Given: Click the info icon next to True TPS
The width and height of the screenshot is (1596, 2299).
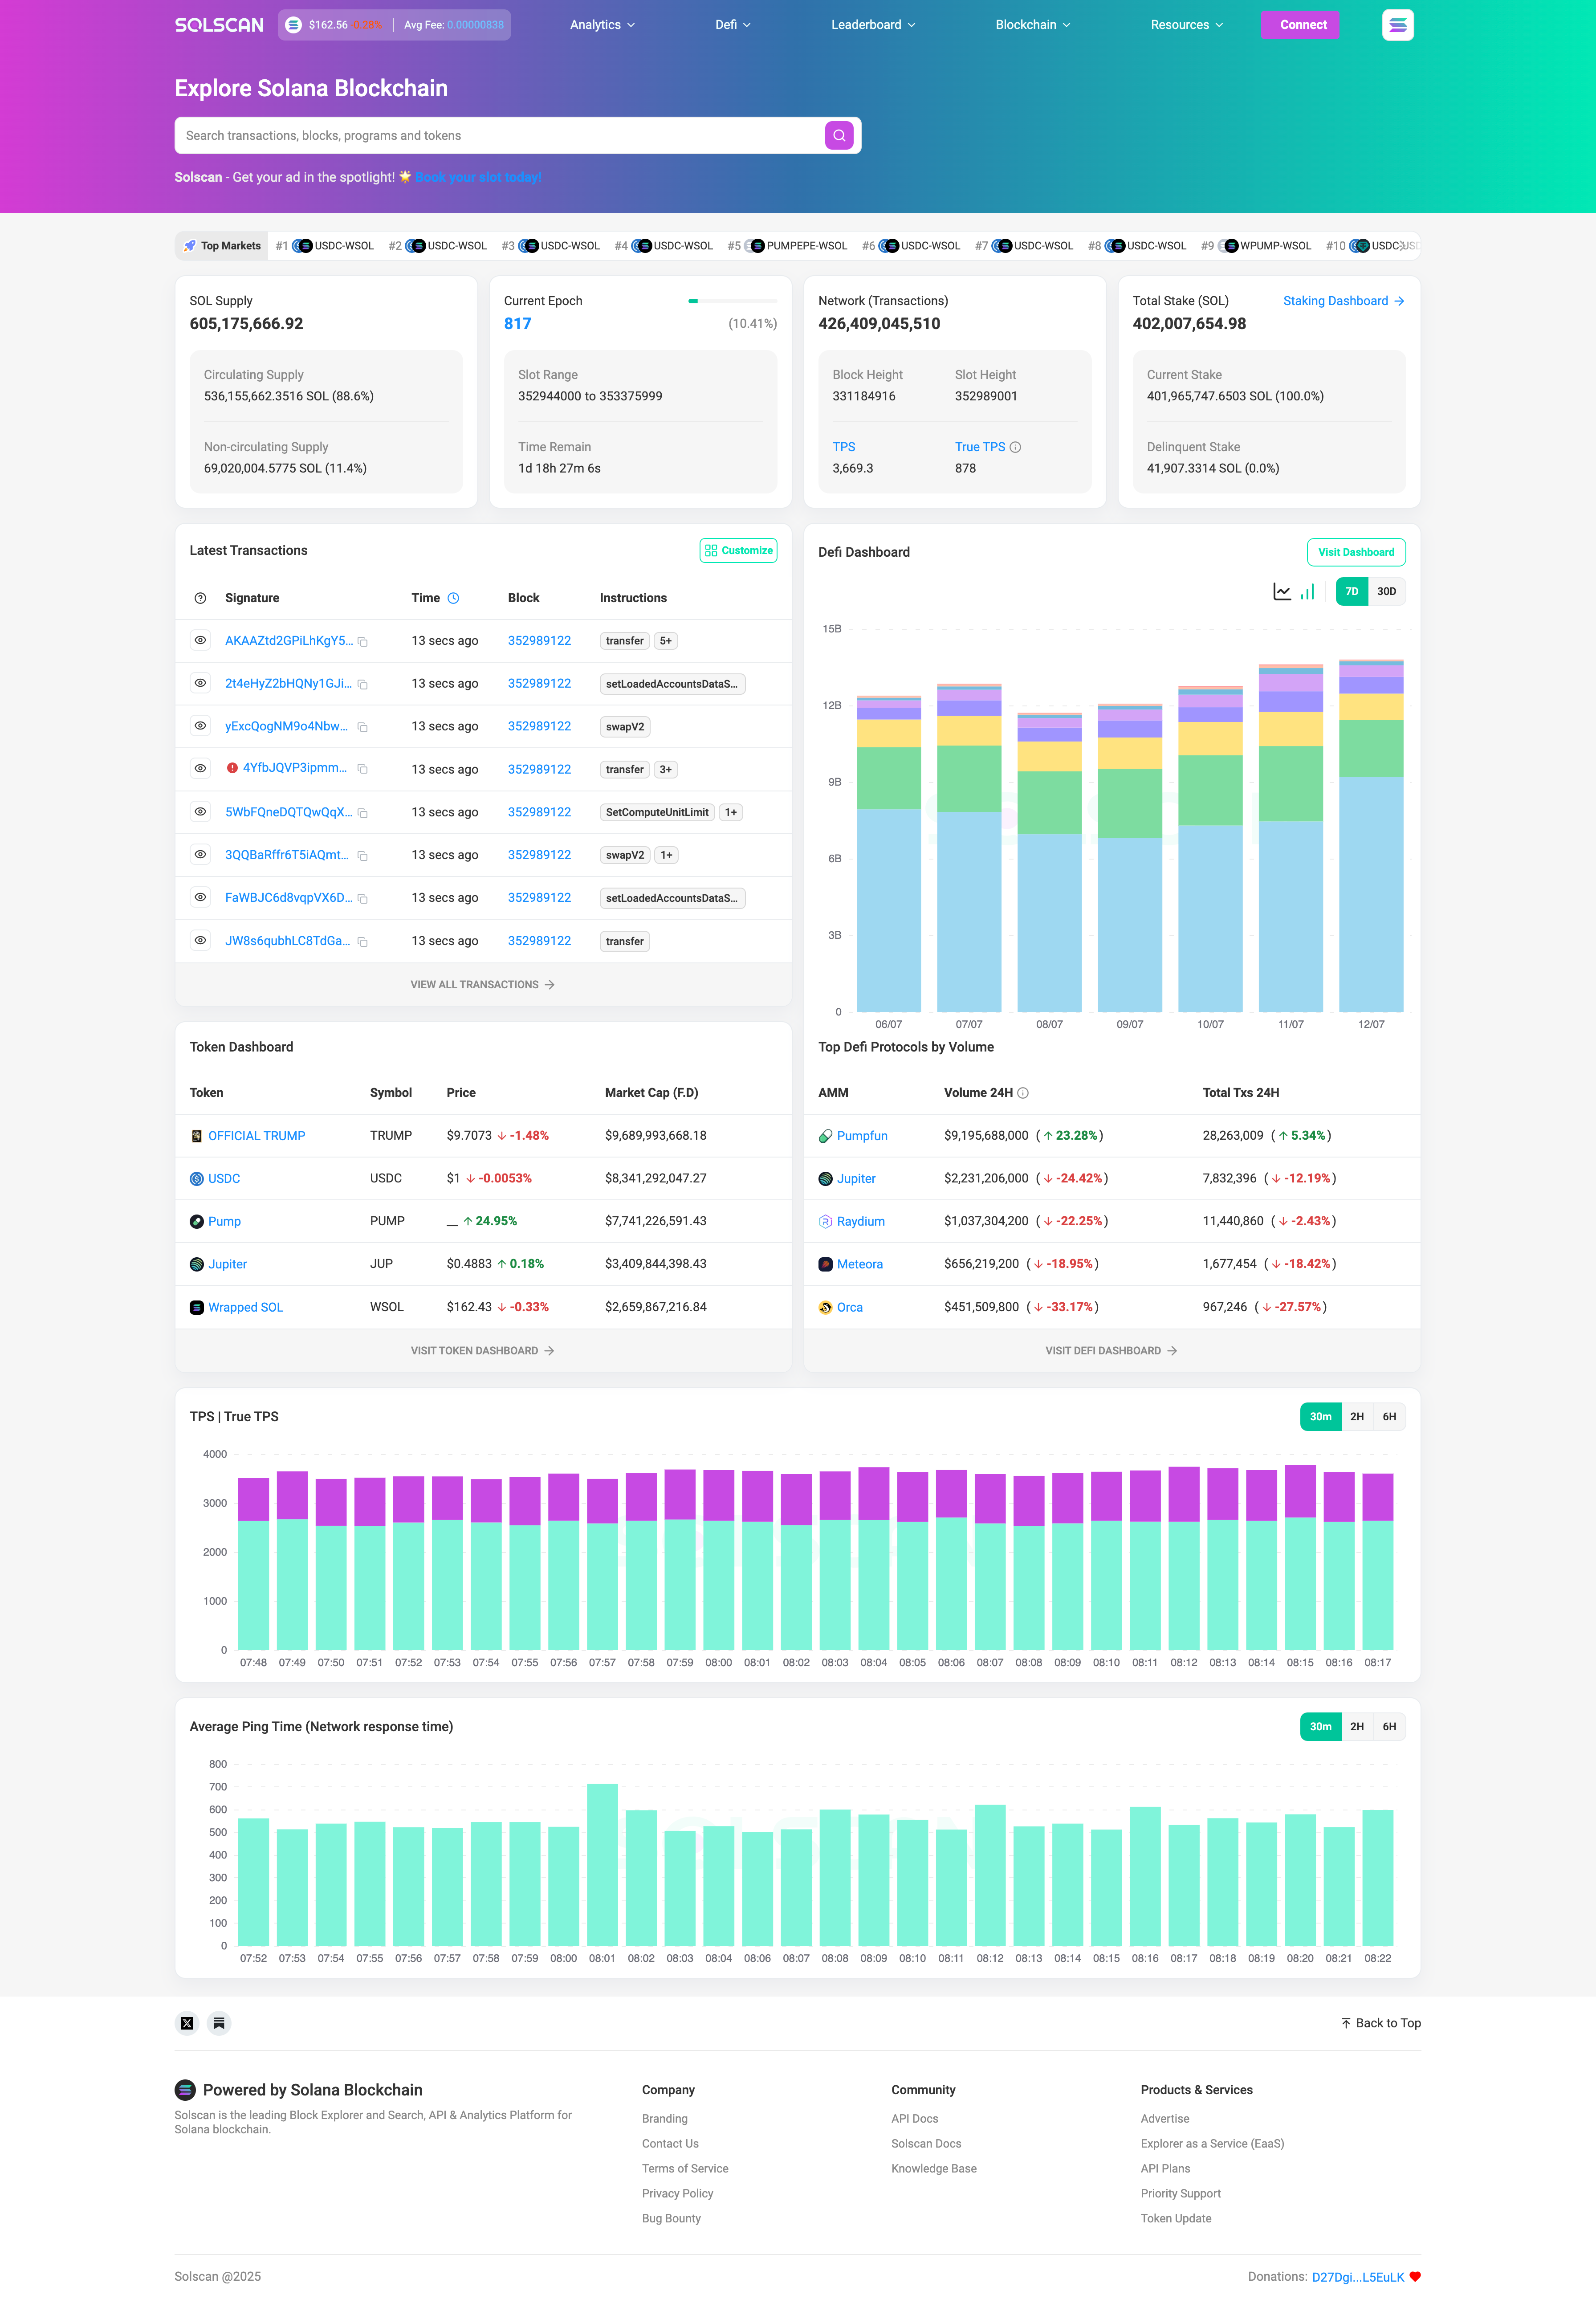Looking at the screenshot, I should tap(1015, 447).
